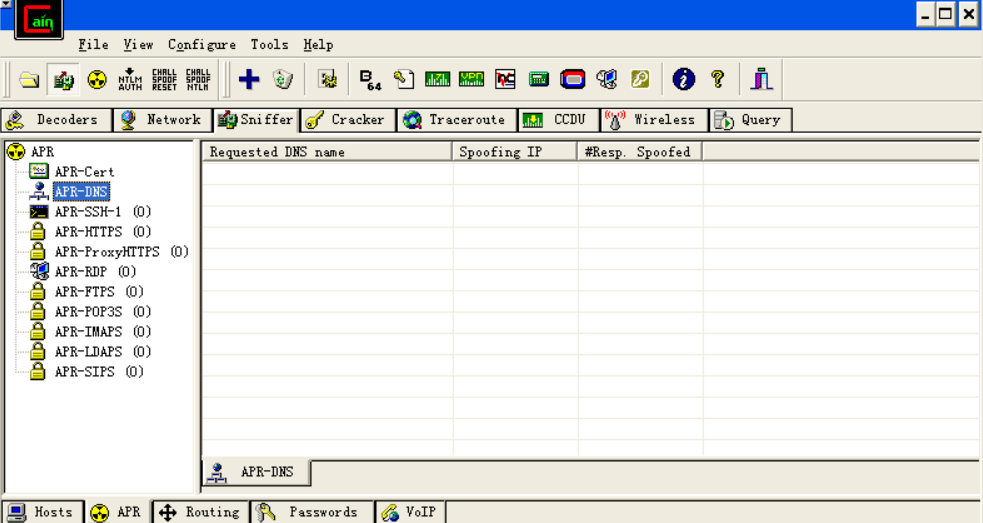Click the terminal icon beside APR-SSH-1

pos(39,212)
